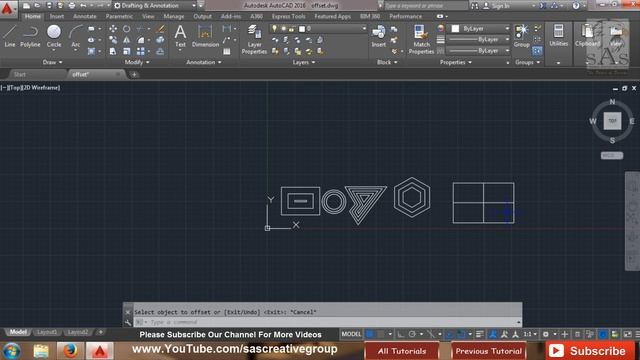
Task: Open the Drafting & Annotation workspace dropdown
Action: click(x=155, y=6)
